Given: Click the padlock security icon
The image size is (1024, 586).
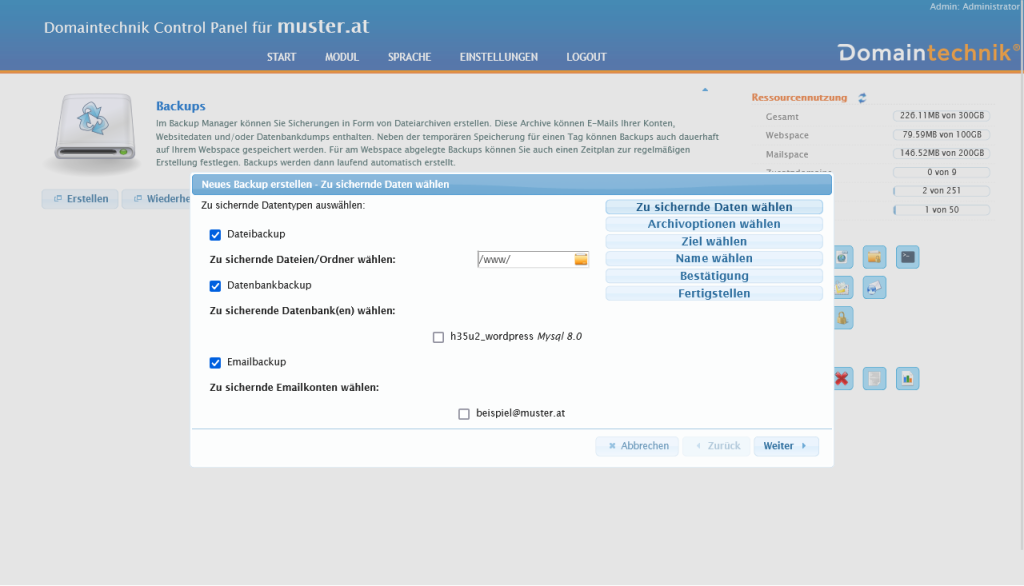Looking at the screenshot, I should click(841, 317).
